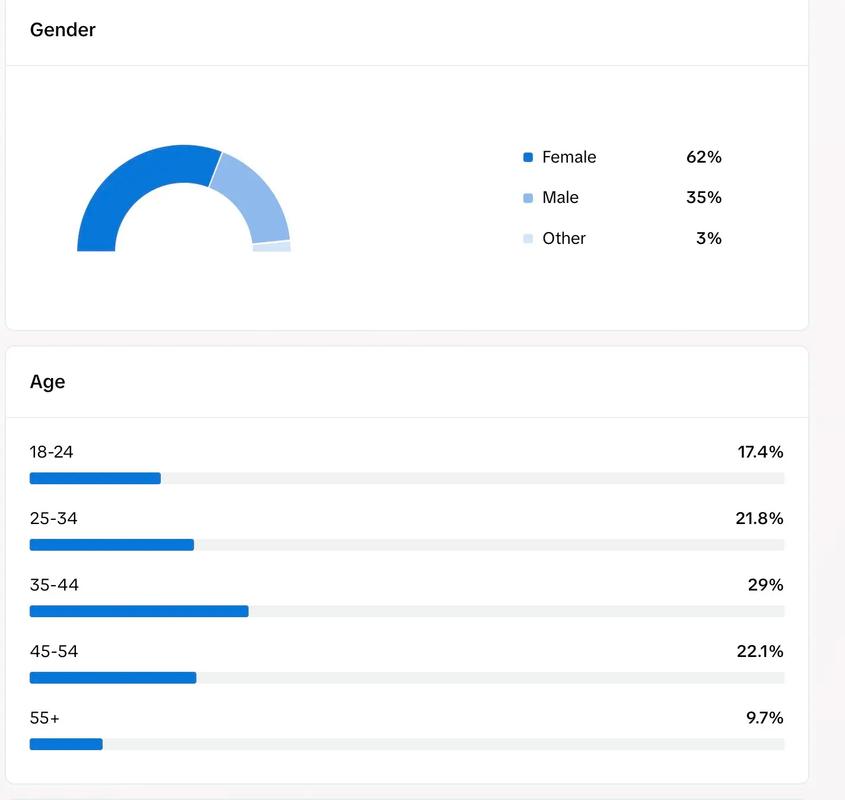Click the Other legend label

(x=564, y=238)
